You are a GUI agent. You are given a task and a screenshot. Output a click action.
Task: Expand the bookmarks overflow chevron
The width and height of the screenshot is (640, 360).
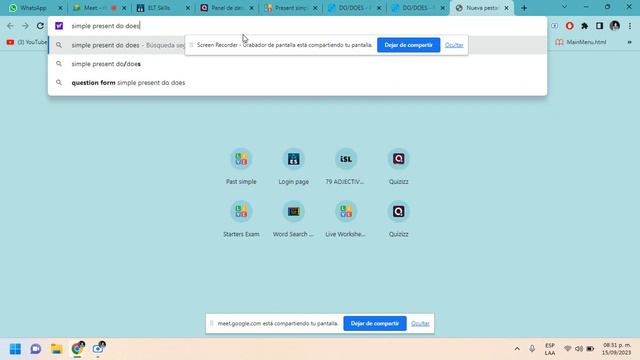pyautogui.click(x=629, y=42)
